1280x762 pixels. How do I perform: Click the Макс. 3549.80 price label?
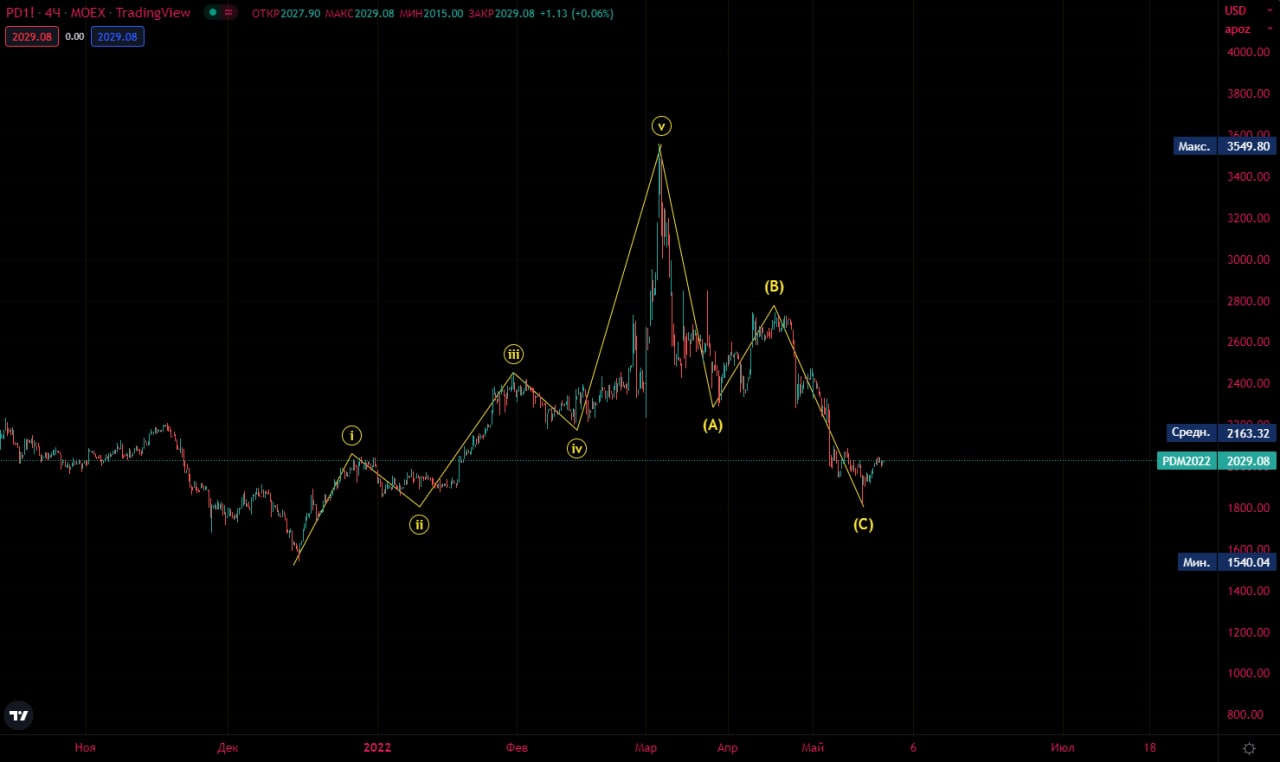[x=1224, y=146]
